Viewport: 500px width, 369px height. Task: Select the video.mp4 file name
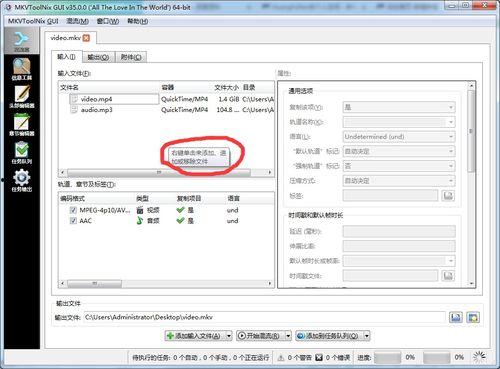coord(96,99)
